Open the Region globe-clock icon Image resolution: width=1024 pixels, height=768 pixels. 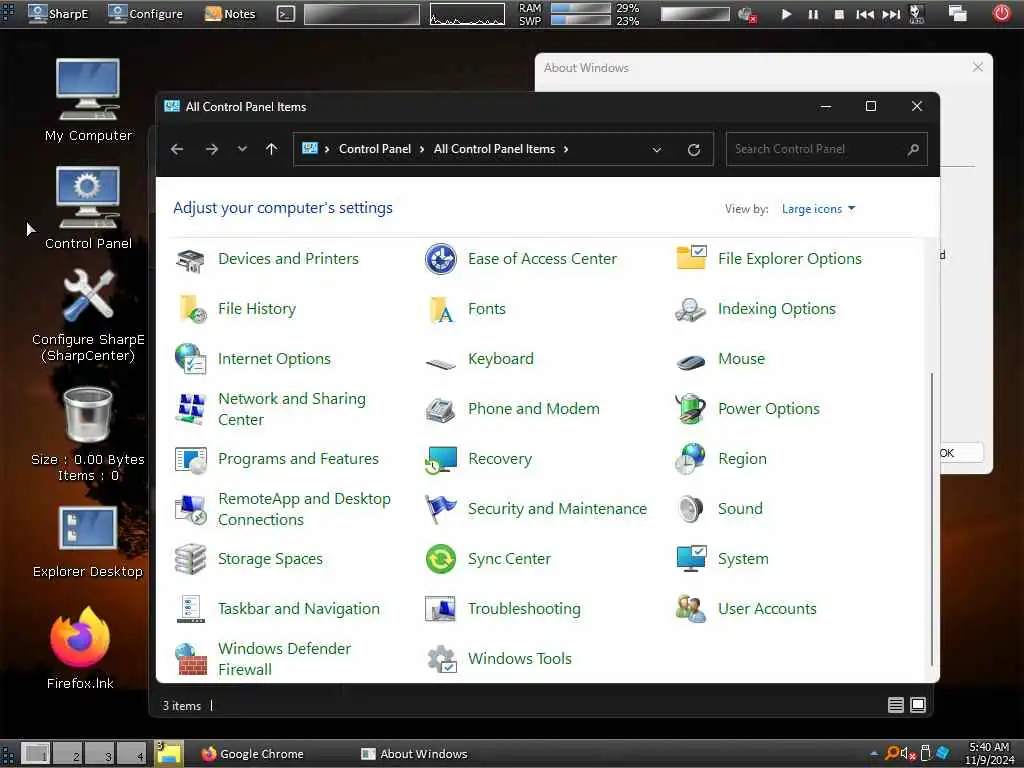point(690,458)
